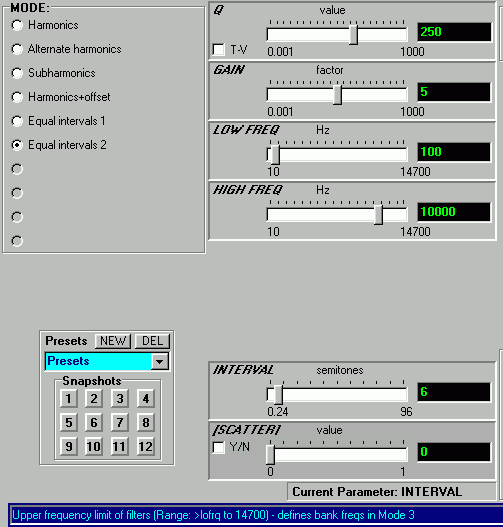
Task: Create a new preset with NEW button
Action: [x=113, y=341]
